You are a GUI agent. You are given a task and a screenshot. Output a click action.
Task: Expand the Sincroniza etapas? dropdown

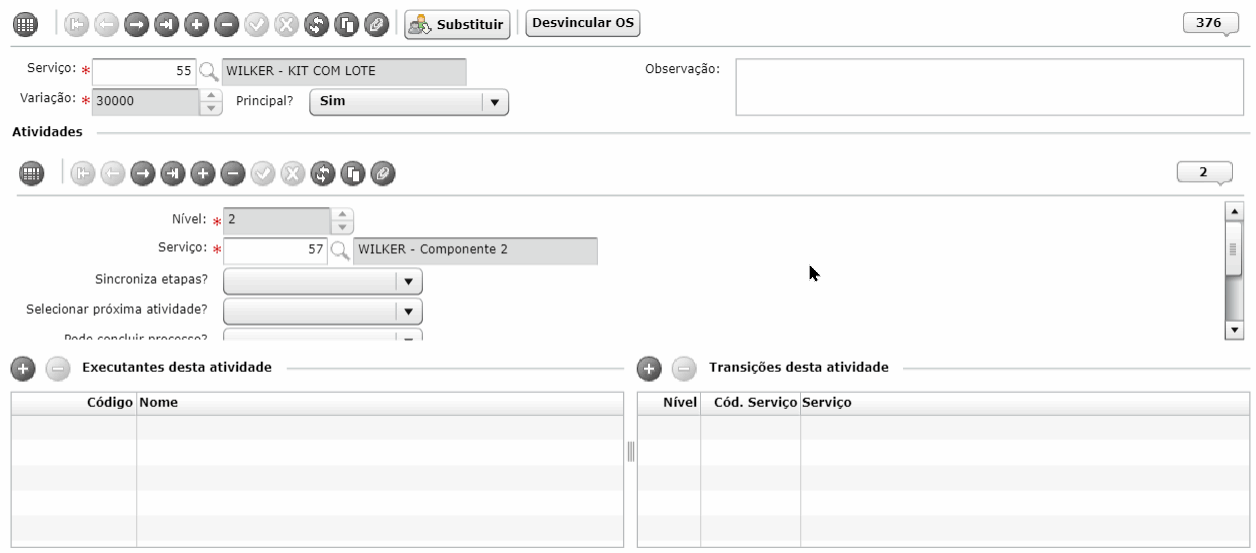point(323,281)
